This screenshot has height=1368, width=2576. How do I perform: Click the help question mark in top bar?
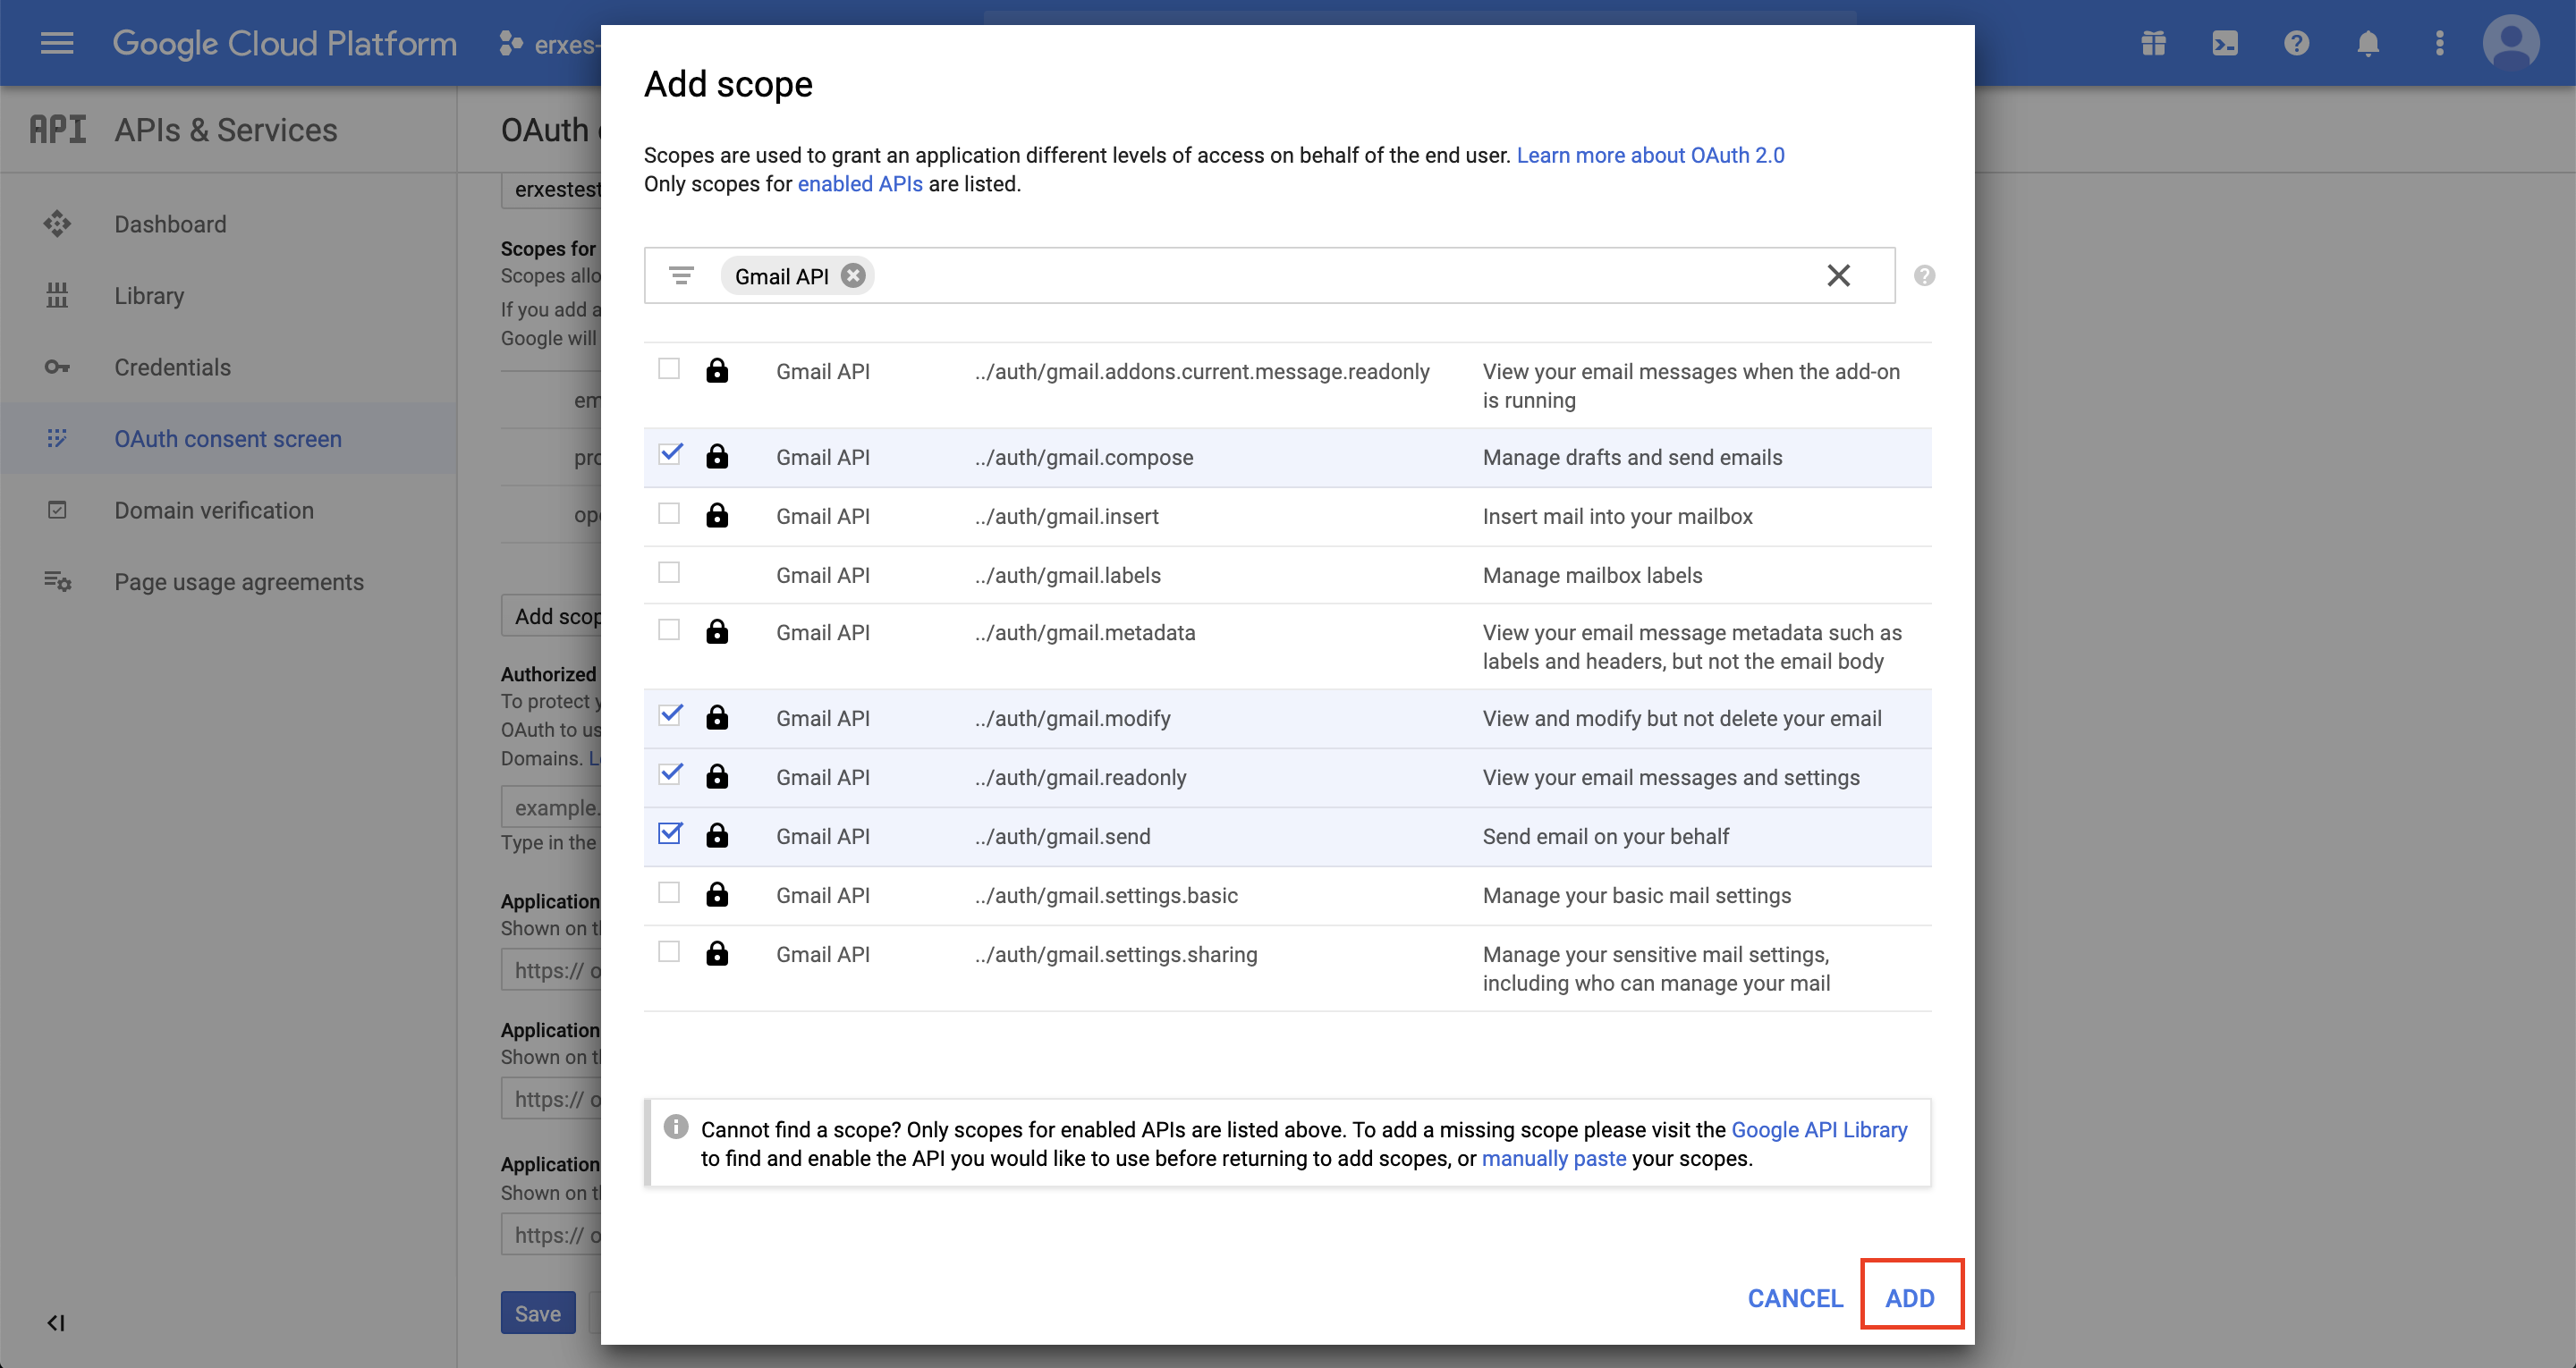pyautogui.click(x=2297, y=43)
